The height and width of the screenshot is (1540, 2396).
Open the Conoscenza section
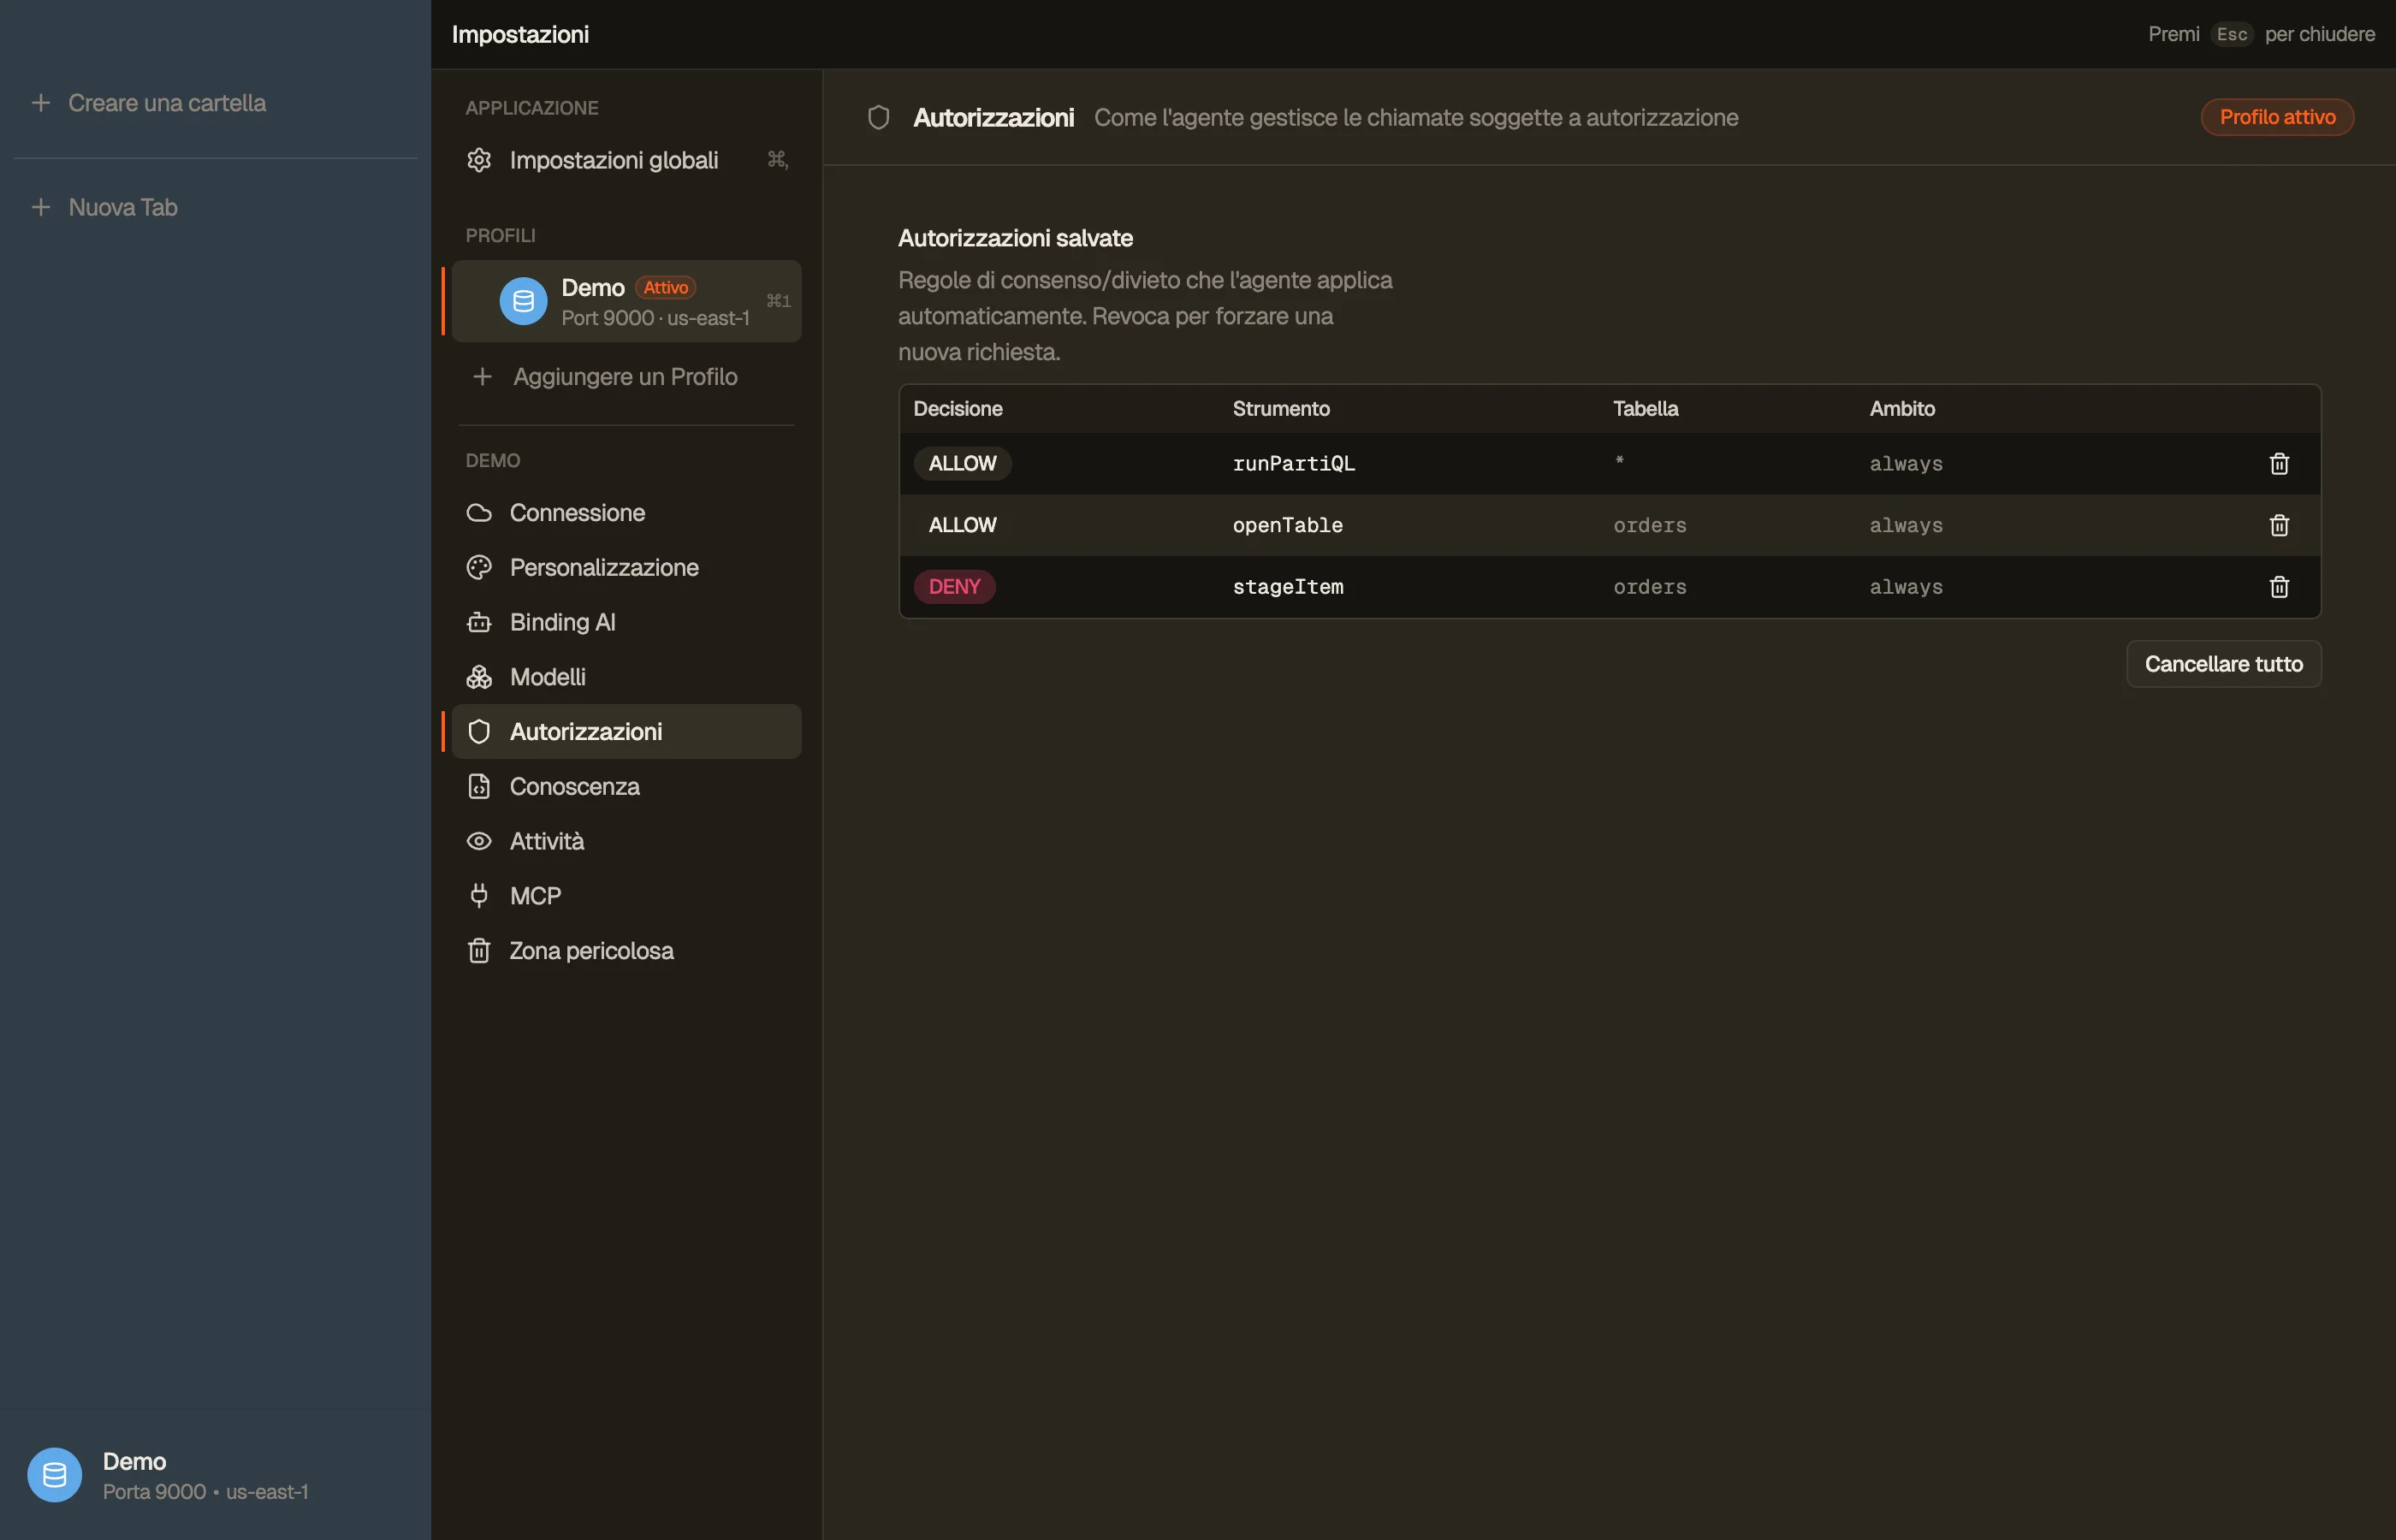tap(626, 787)
